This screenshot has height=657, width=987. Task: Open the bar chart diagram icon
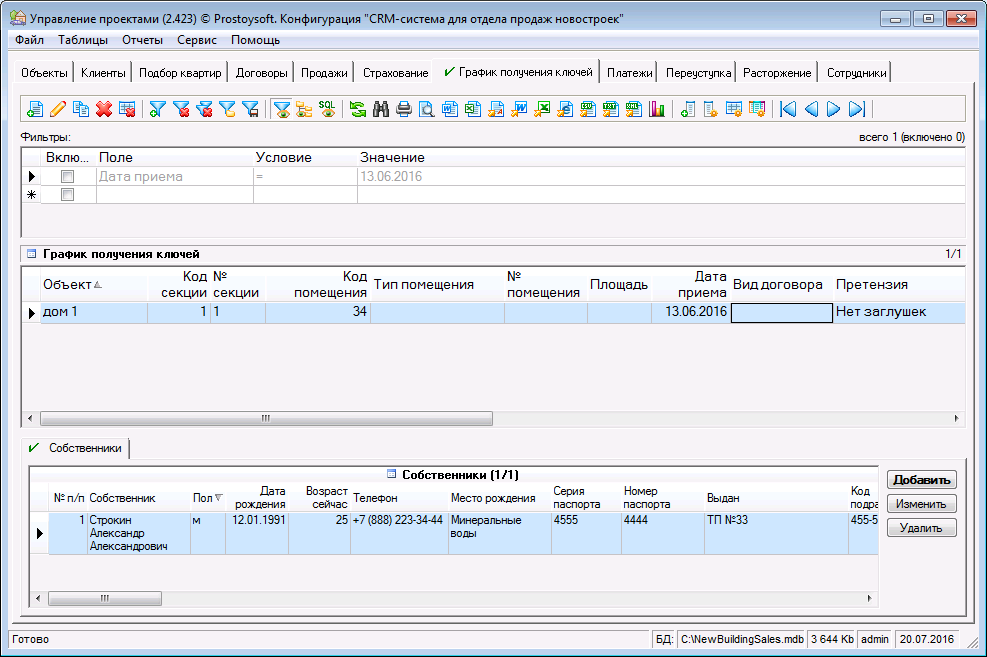(x=657, y=109)
